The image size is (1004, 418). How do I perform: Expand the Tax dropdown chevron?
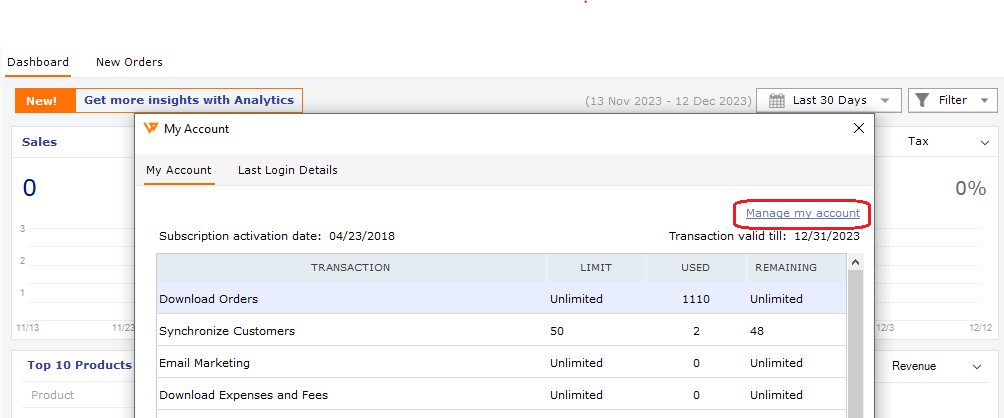(985, 143)
